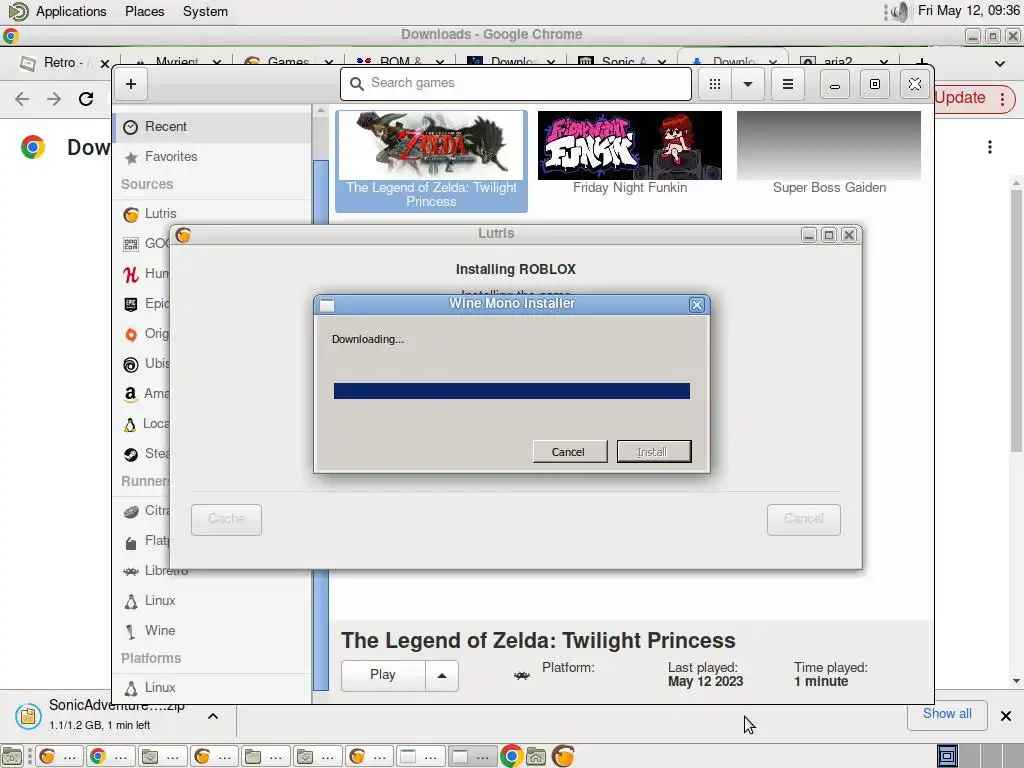Screen dimensions: 1024x768
Task: Click Show all downloads link
Action: pyautogui.click(x=947, y=714)
